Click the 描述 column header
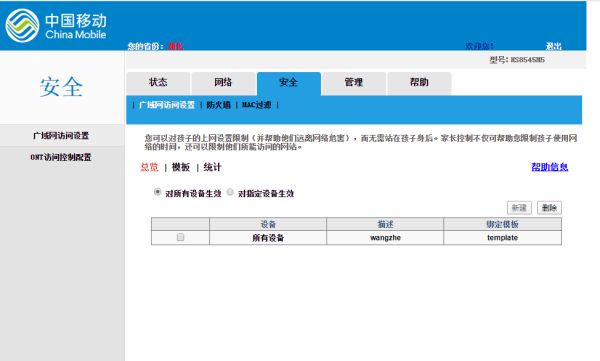 tap(385, 224)
